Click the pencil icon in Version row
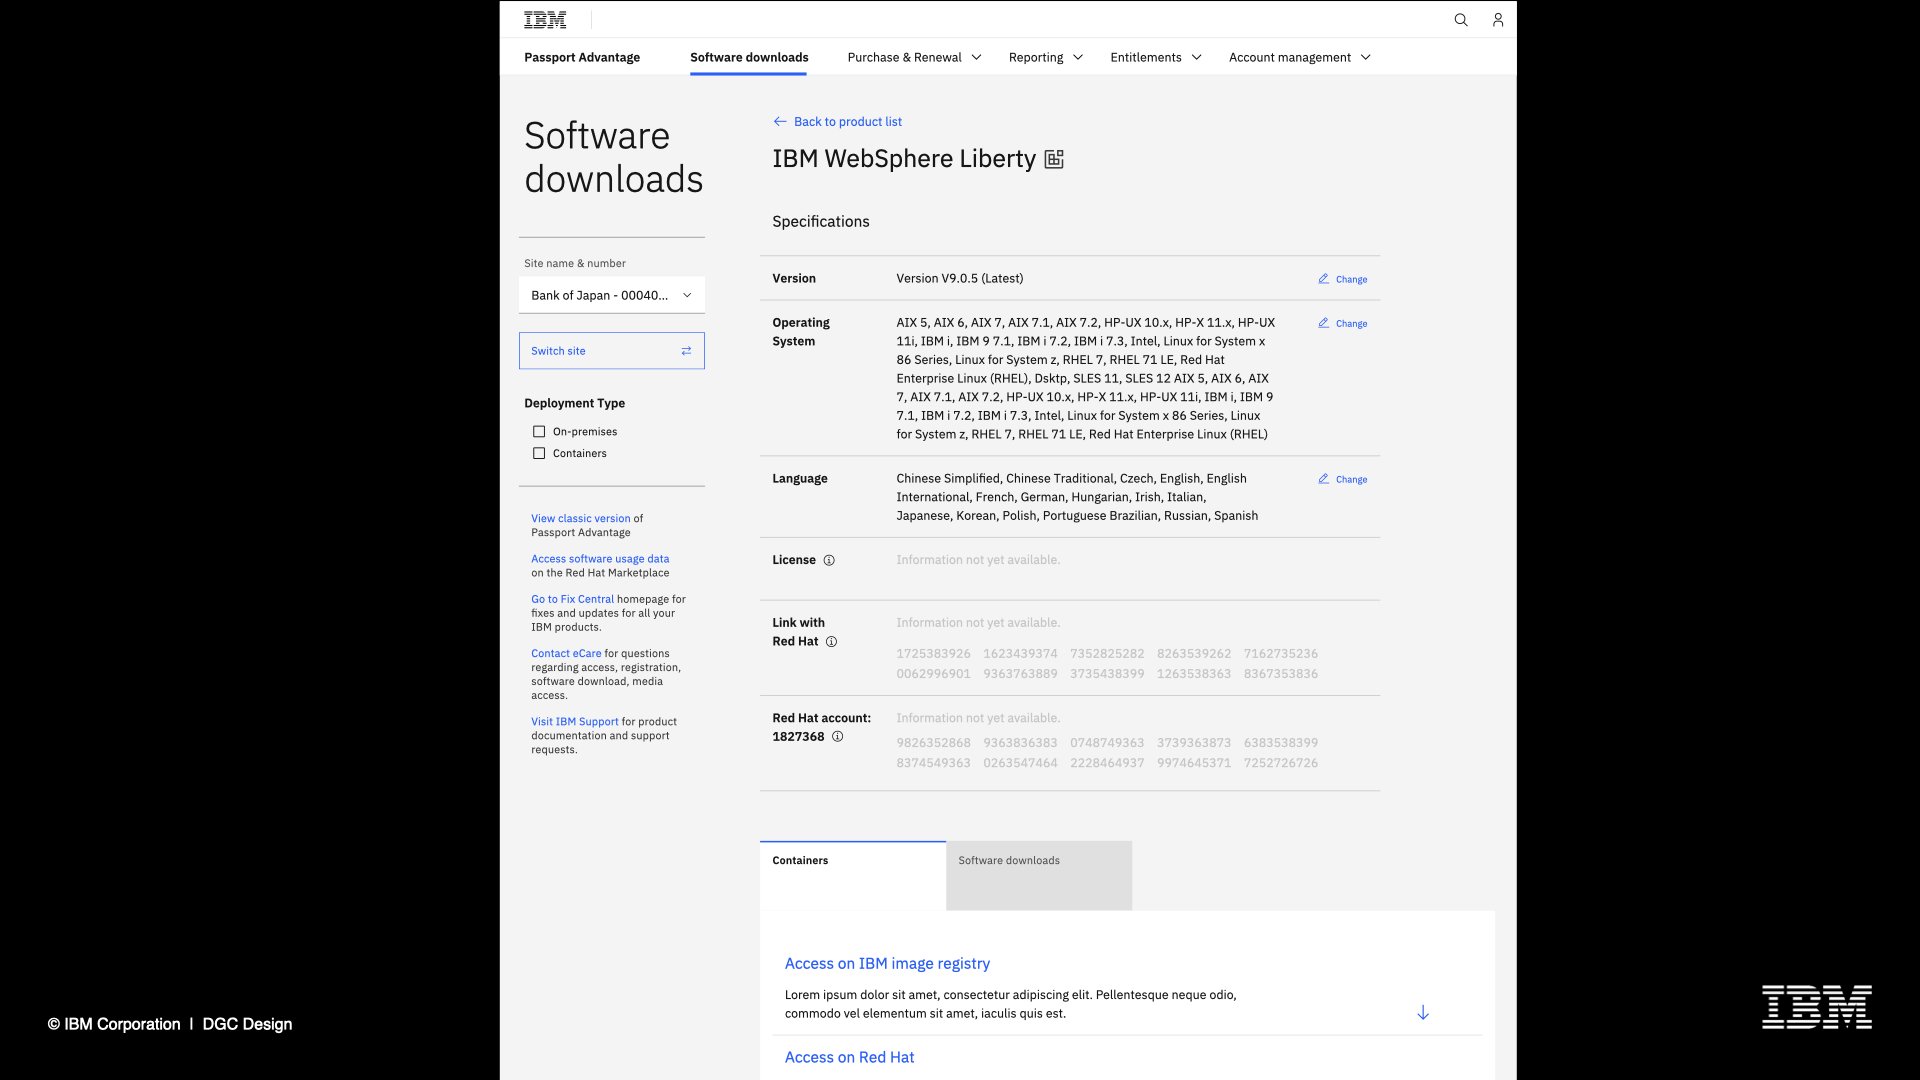This screenshot has width=1920, height=1080. pos(1323,279)
